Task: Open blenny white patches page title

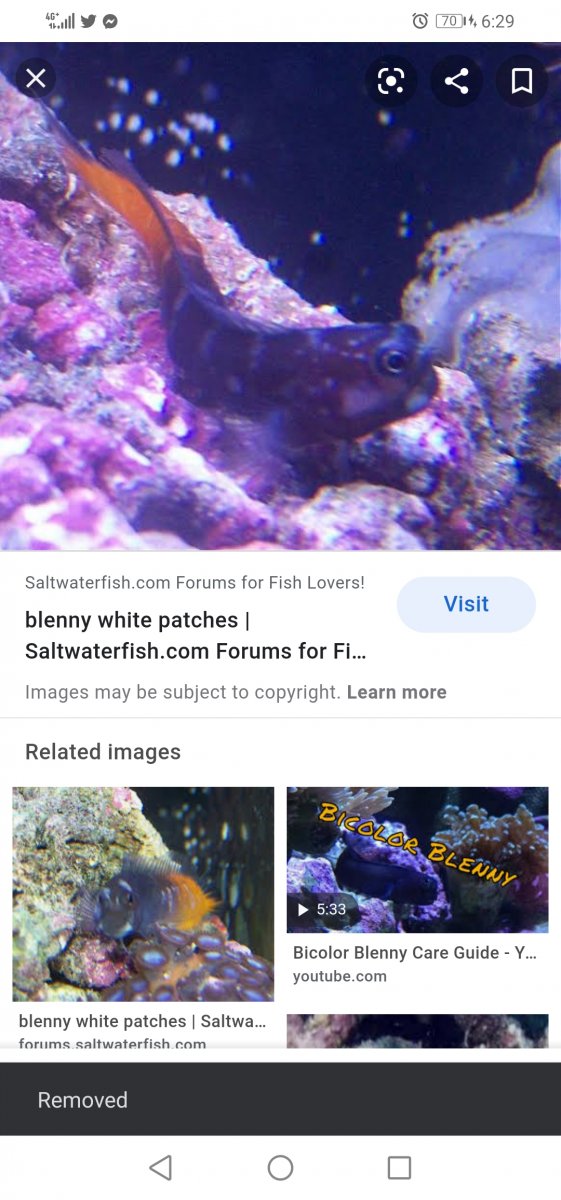Action: click(x=196, y=636)
